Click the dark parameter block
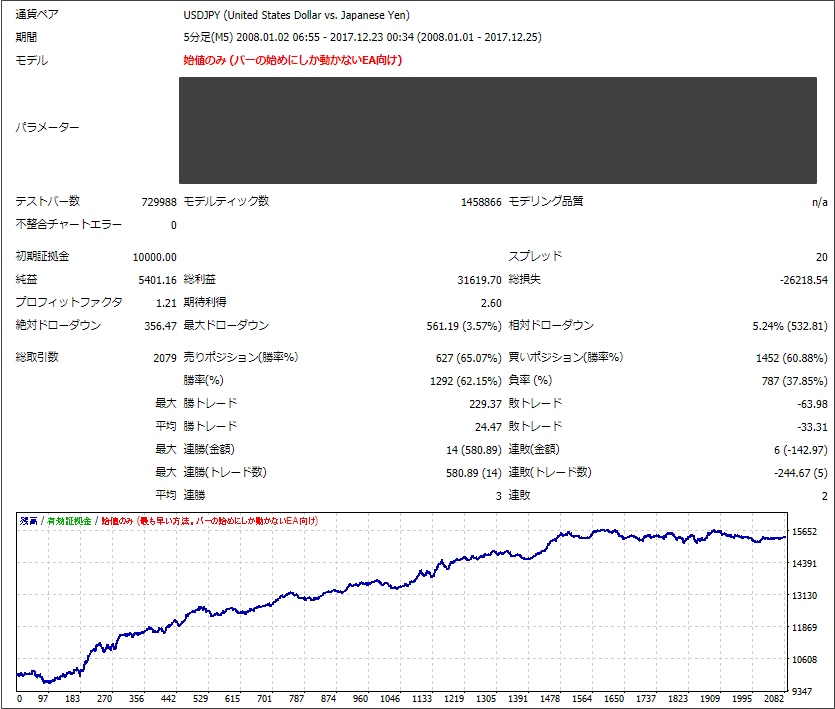Screen dimensions: 835x709 coord(497,131)
